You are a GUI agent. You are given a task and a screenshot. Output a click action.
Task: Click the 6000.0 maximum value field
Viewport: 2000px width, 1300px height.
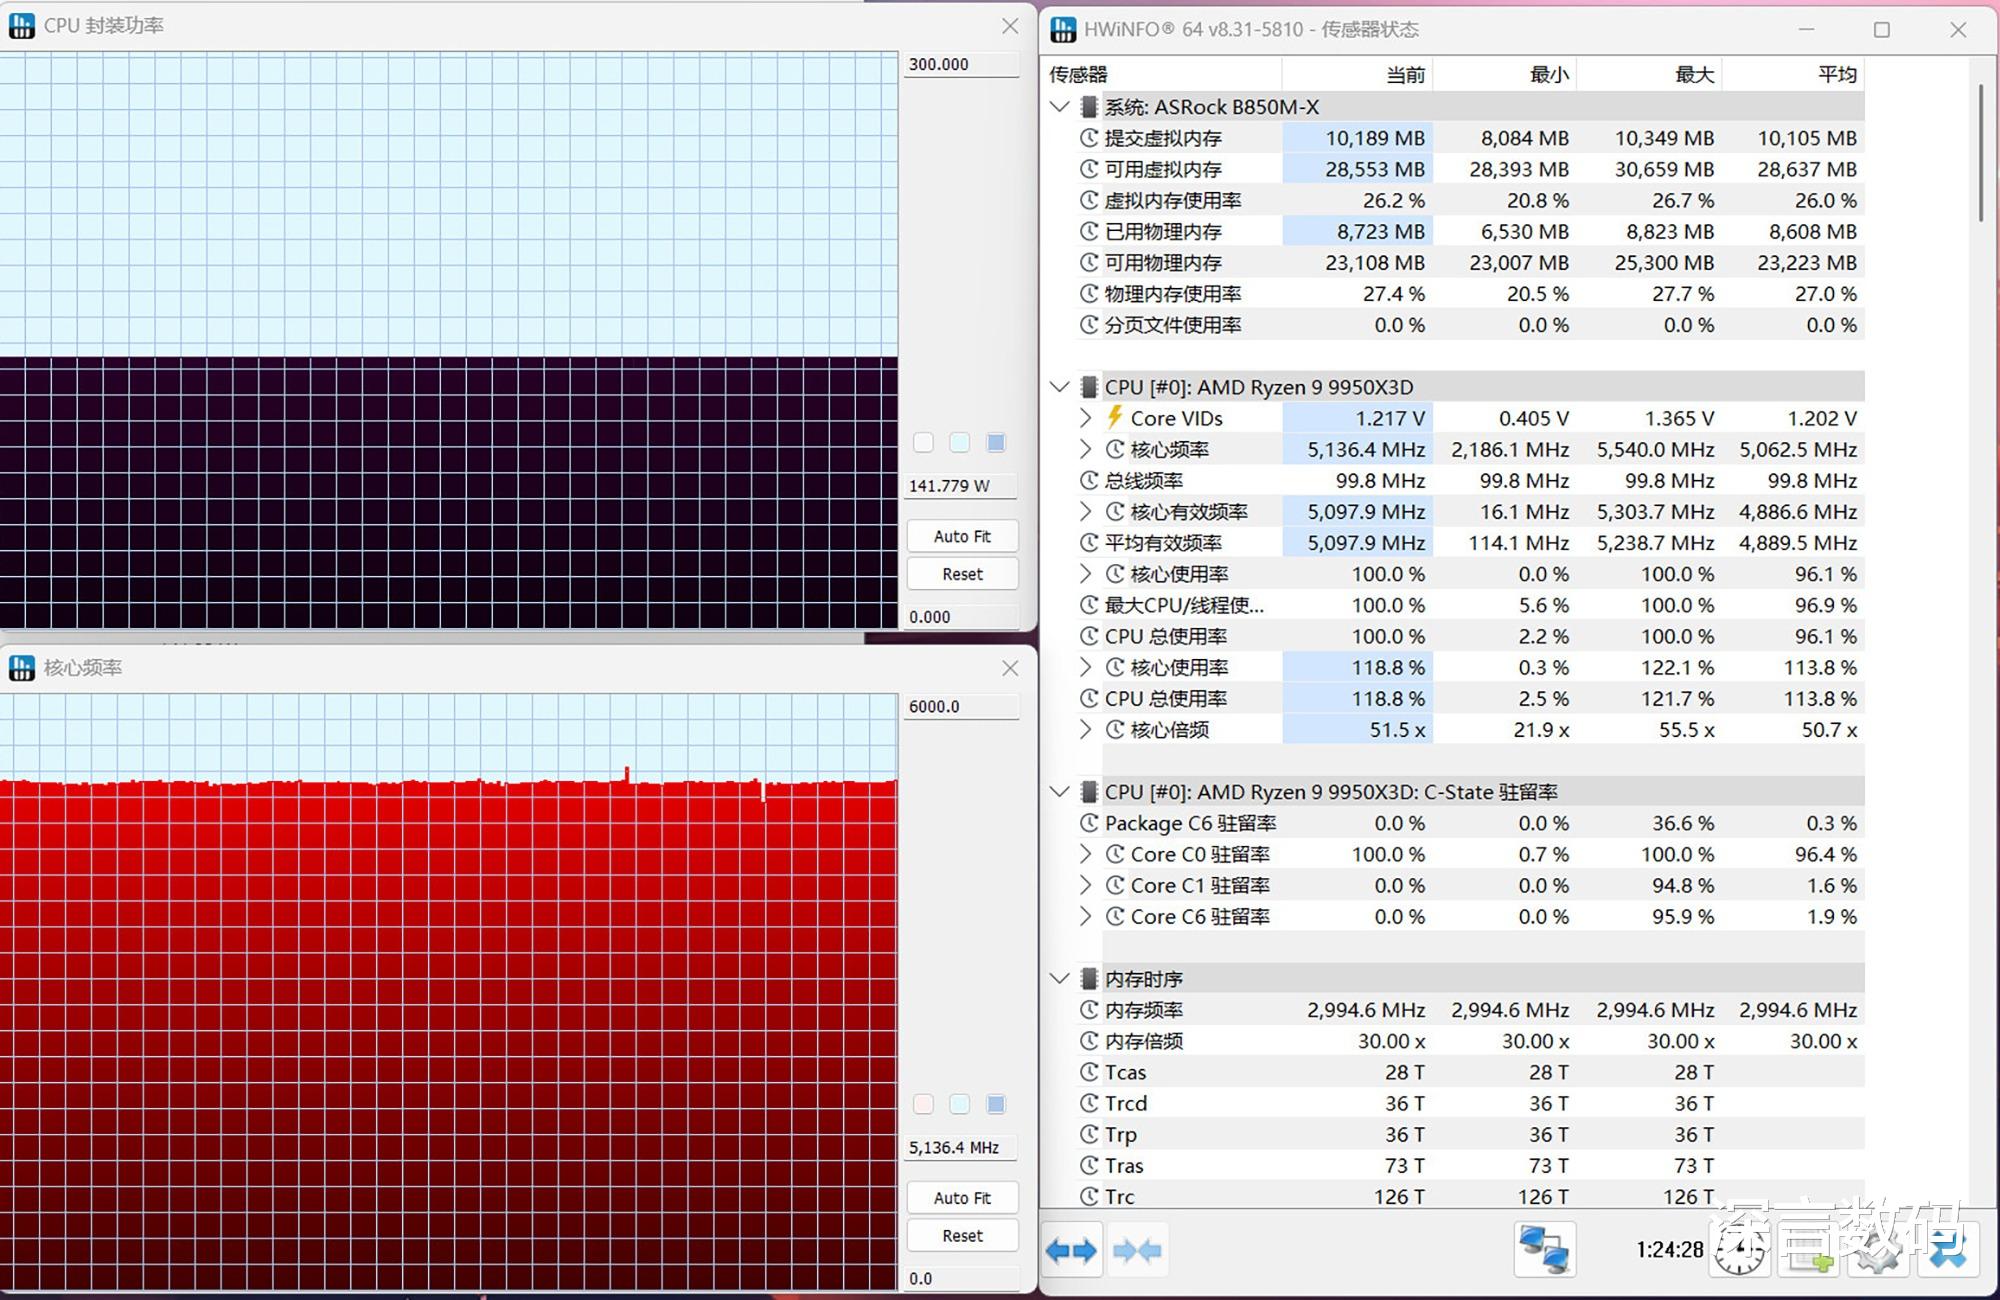[960, 706]
